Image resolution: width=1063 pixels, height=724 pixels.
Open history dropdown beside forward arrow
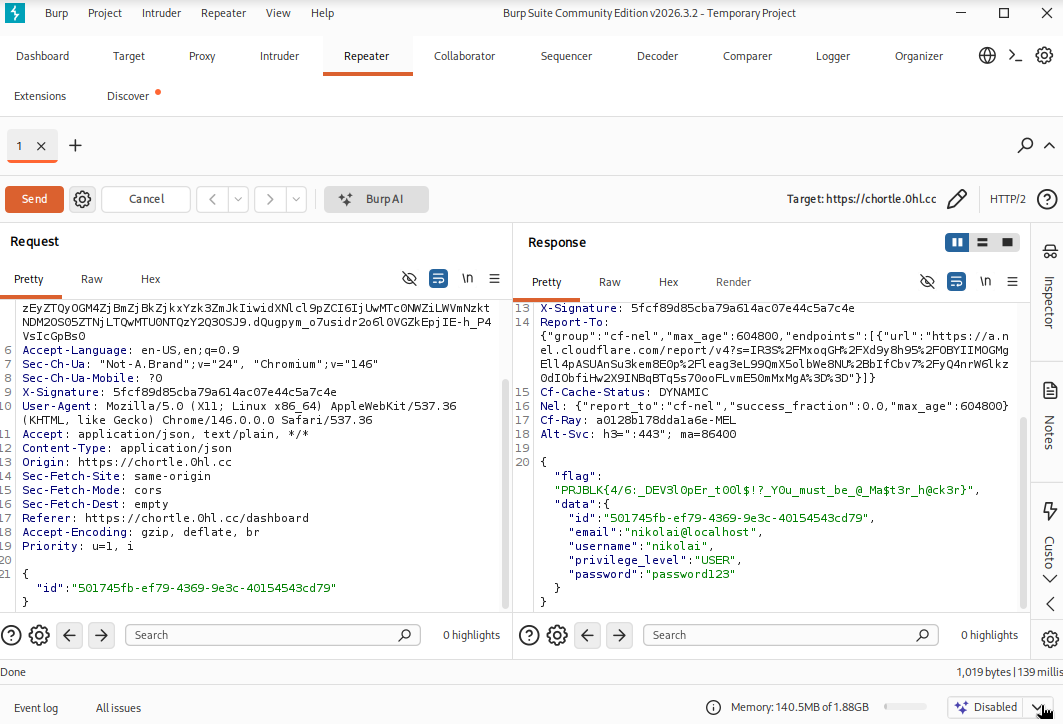coord(296,199)
